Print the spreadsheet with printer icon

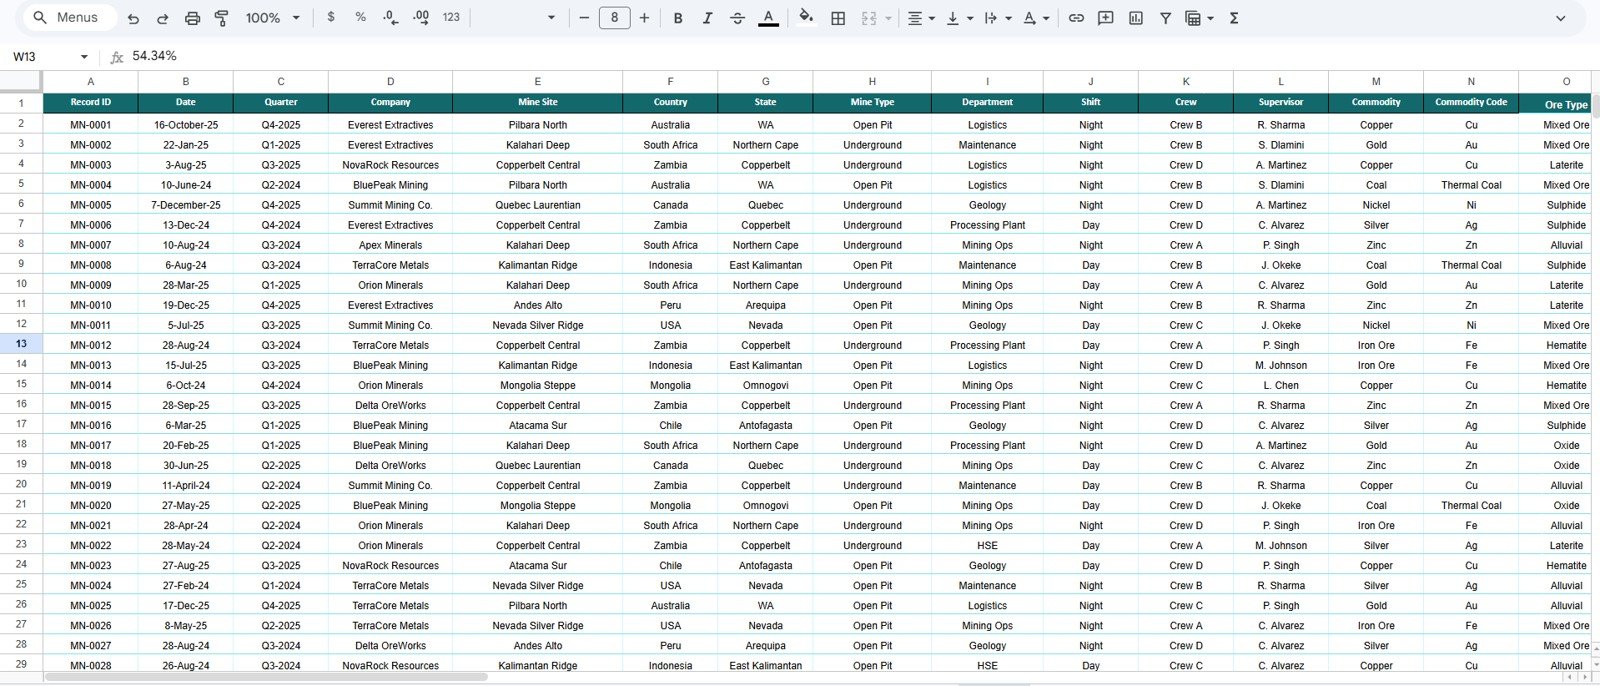click(x=193, y=18)
